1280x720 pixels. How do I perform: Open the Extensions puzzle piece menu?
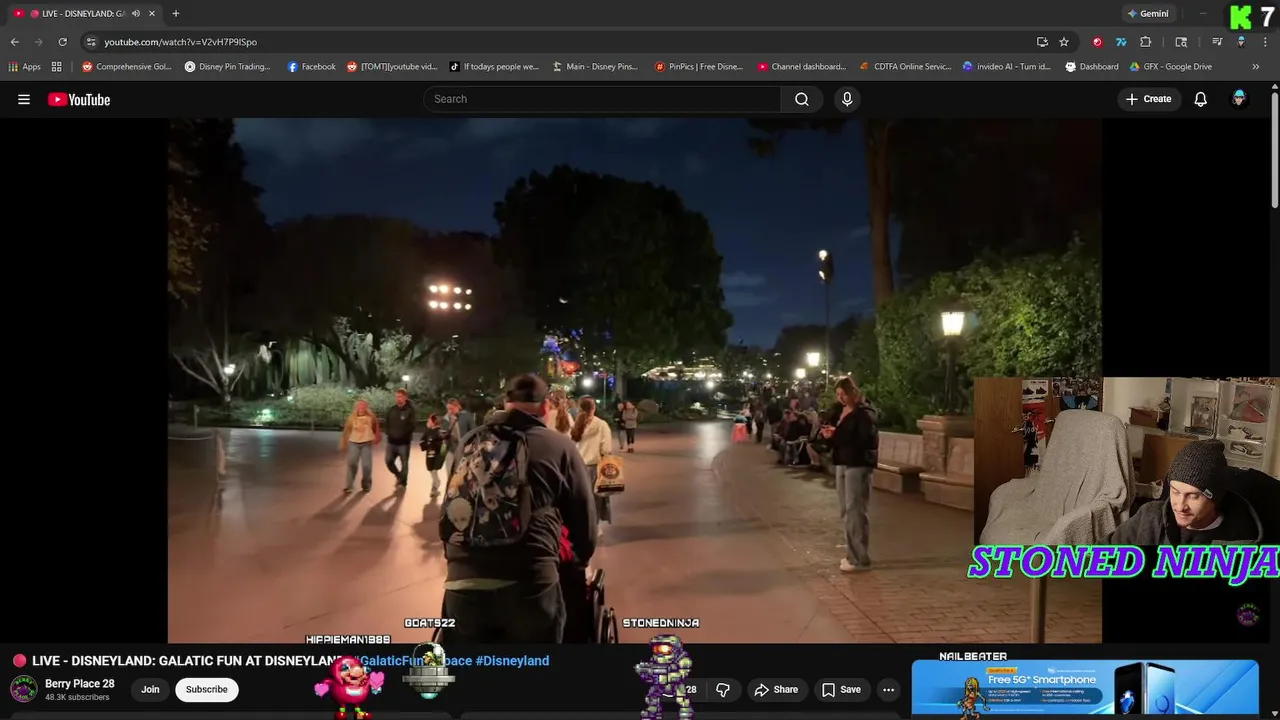[x=1146, y=42]
